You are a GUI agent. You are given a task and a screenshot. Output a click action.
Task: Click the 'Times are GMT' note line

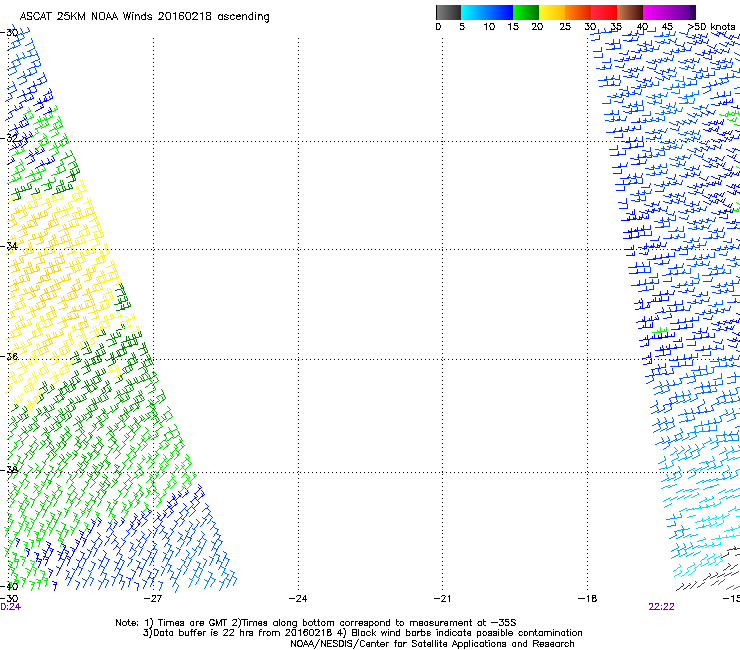click(x=316, y=623)
